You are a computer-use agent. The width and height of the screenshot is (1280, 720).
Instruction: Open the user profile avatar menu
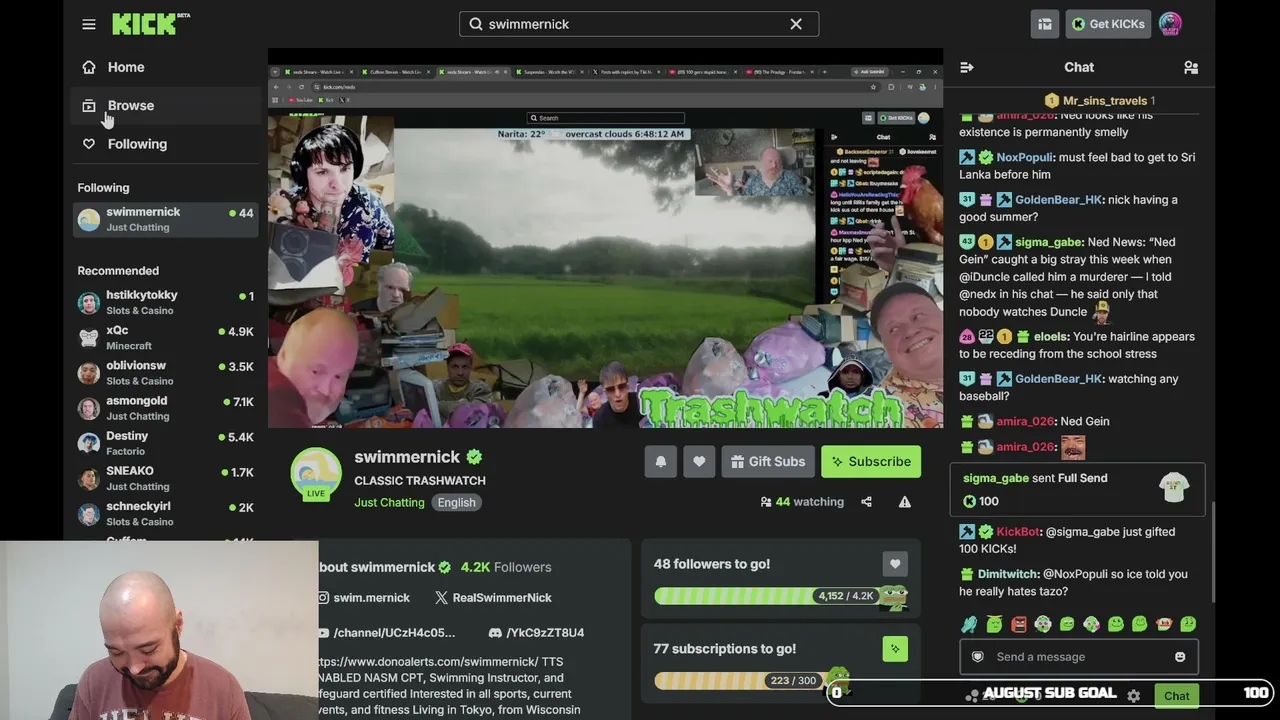[x=1170, y=24]
